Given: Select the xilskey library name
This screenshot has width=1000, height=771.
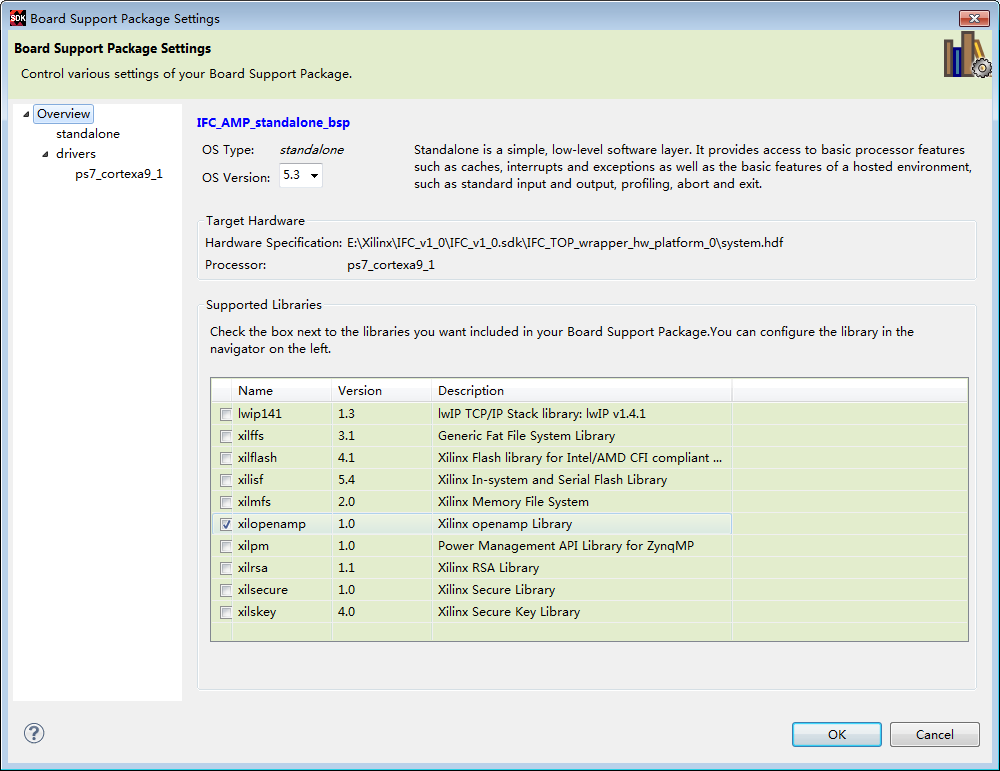Looking at the screenshot, I should coord(257,612).
